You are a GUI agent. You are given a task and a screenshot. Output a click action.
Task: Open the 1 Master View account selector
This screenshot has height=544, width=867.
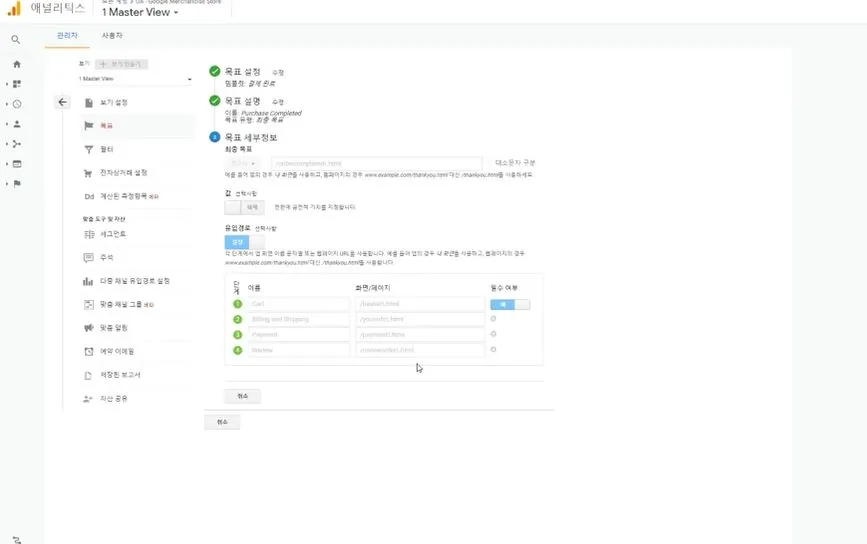140,12
